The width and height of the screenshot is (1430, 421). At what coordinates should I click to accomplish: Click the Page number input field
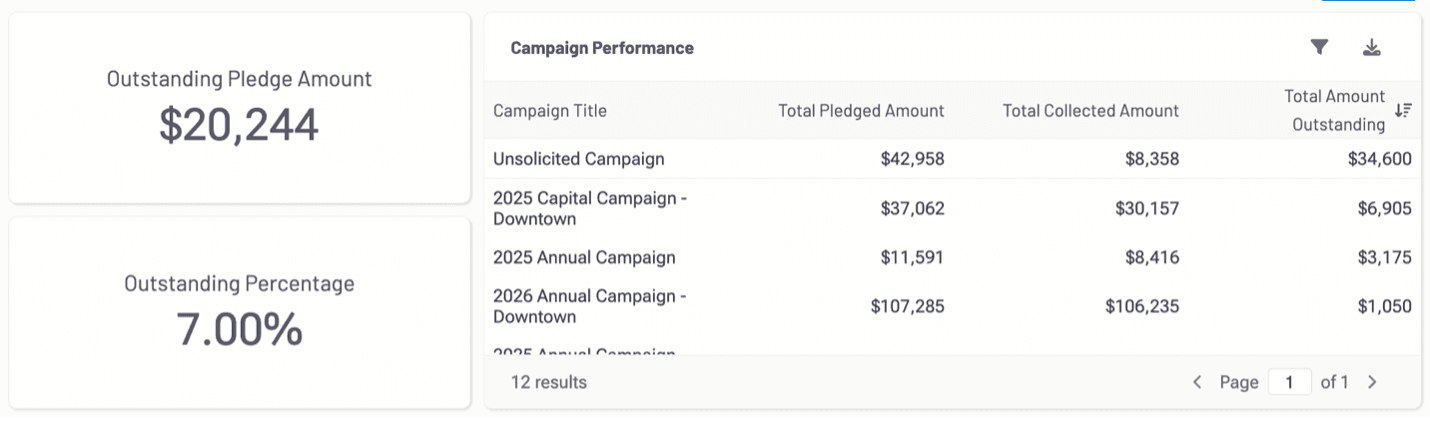1289,382
